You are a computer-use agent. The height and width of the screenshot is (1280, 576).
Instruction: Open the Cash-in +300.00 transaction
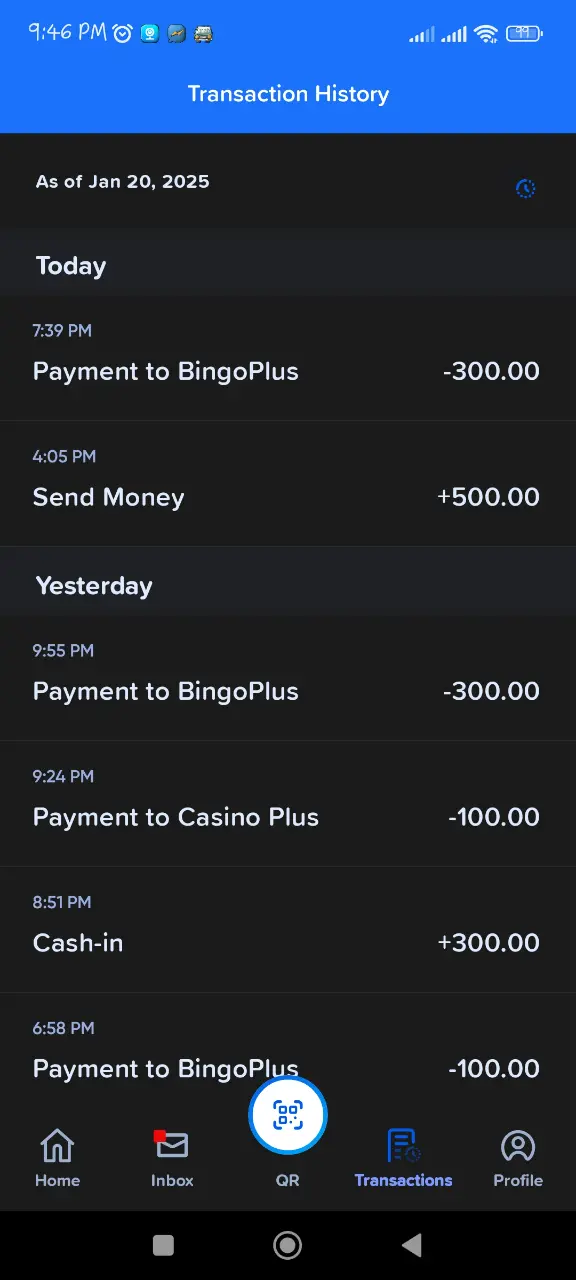tap(288, 930)
